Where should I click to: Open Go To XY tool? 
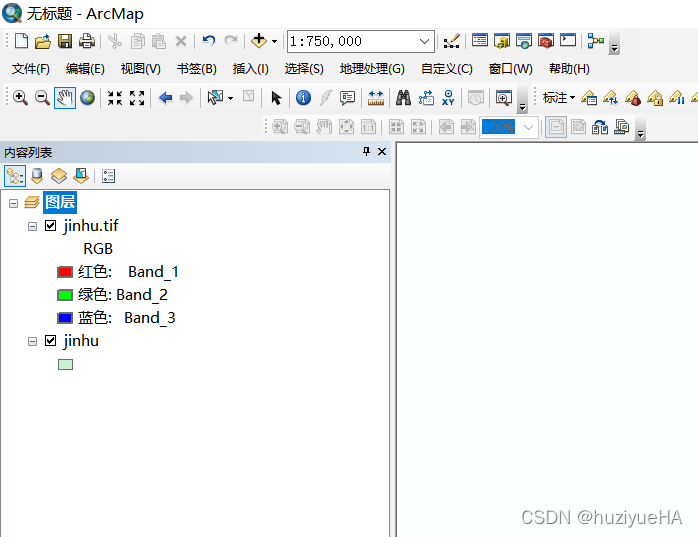(448, 98)
